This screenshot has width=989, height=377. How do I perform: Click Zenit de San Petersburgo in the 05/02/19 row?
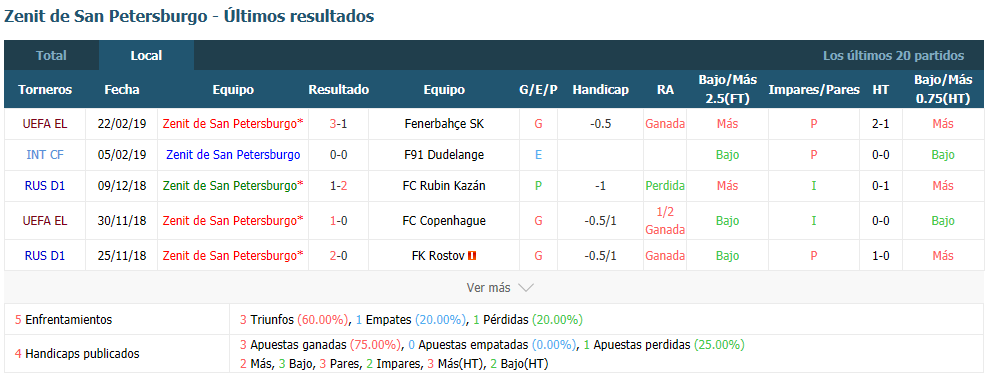(x=233, y=154)
